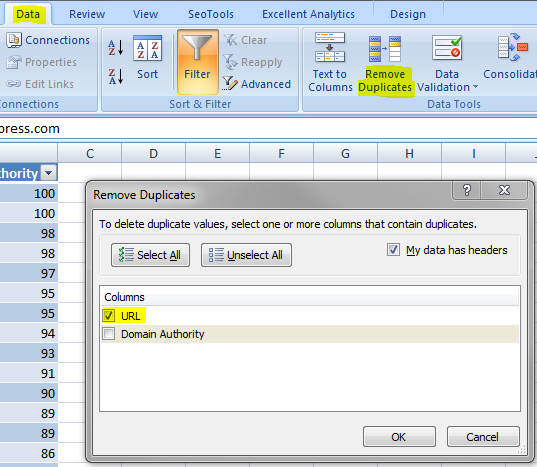Click the Data Validation icon

coord(447,48)
